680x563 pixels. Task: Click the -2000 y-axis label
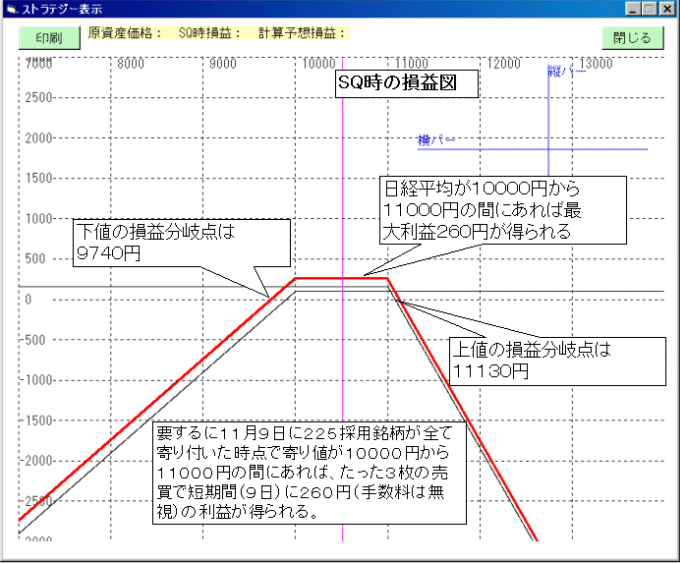coord(36,461)
